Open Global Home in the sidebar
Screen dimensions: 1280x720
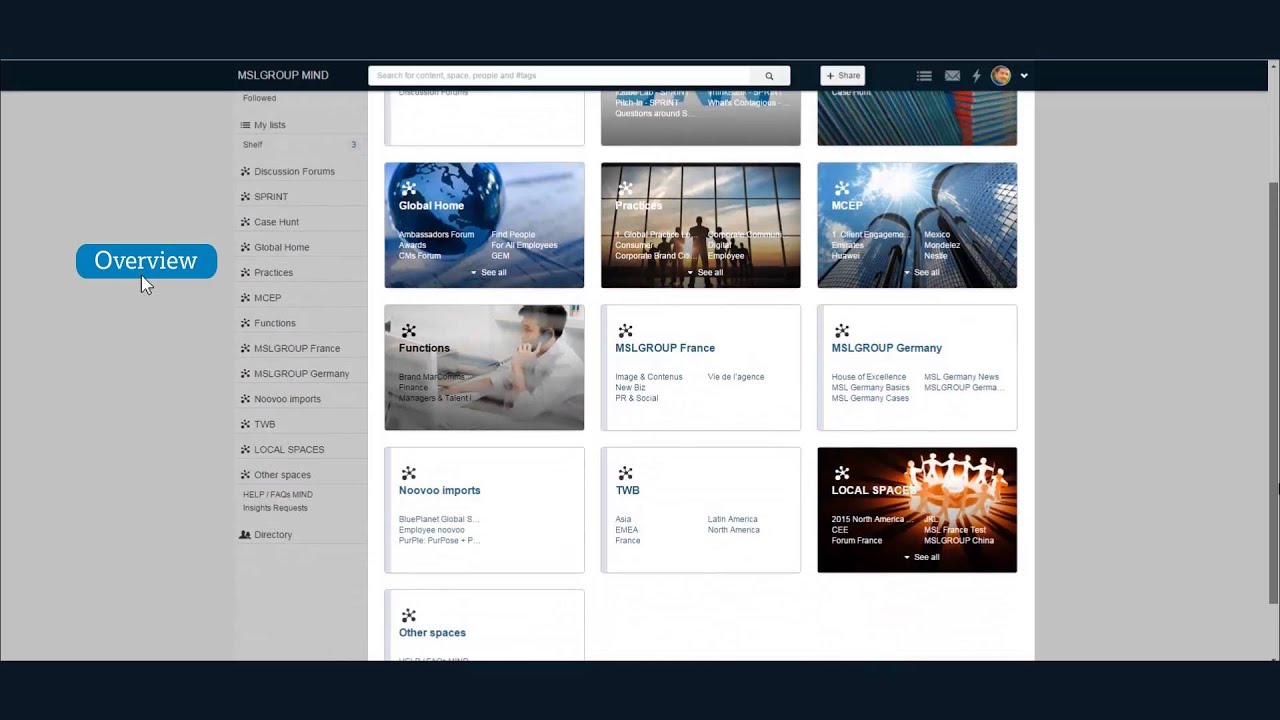[x=282, y=247]
